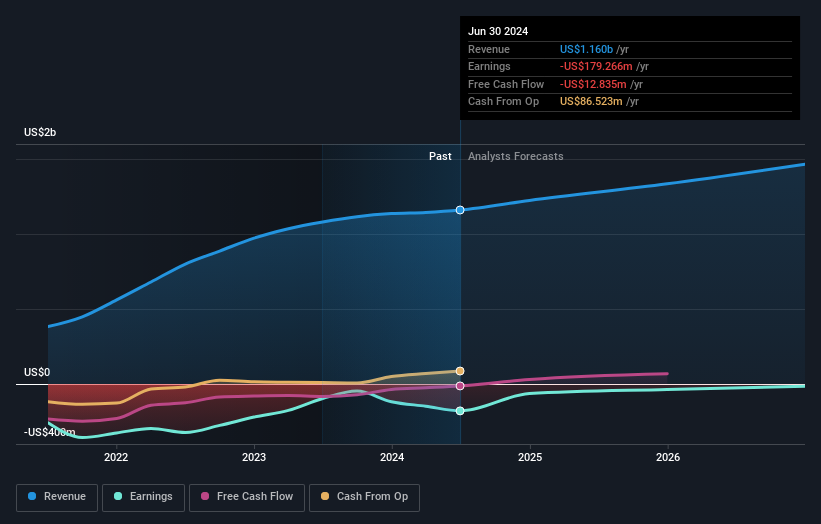Toggle the Earnings legend button
This screenshot has height=524, width=821.
click(x=143, y=497)
